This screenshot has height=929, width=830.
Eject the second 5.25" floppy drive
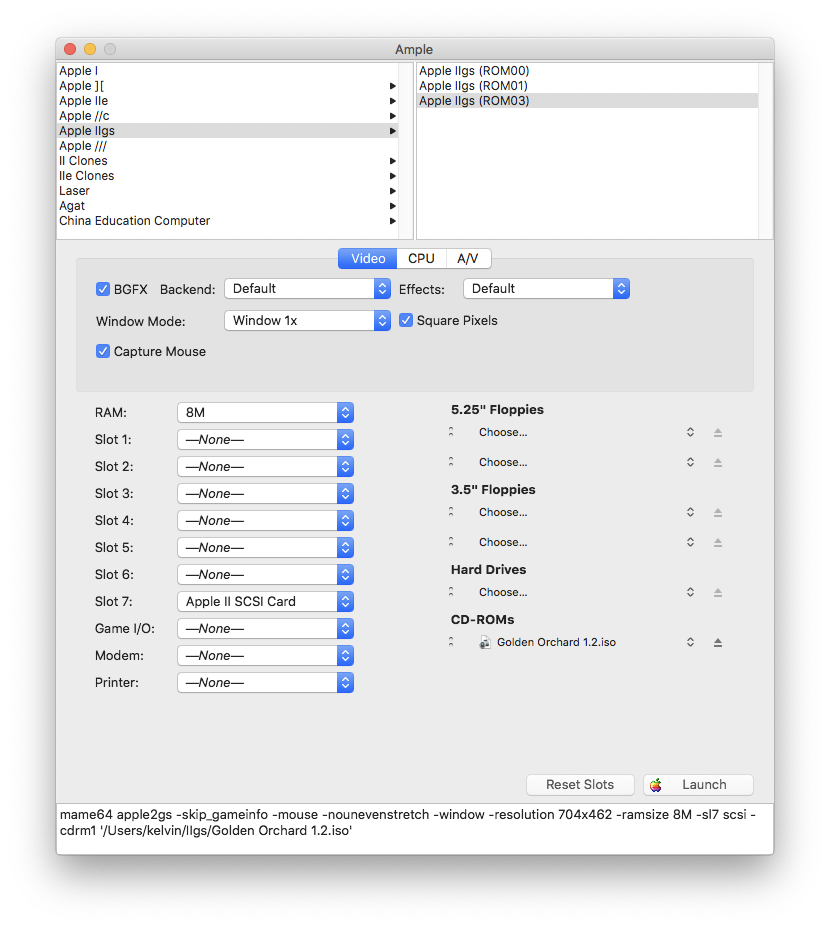click(x=717, y=462)
